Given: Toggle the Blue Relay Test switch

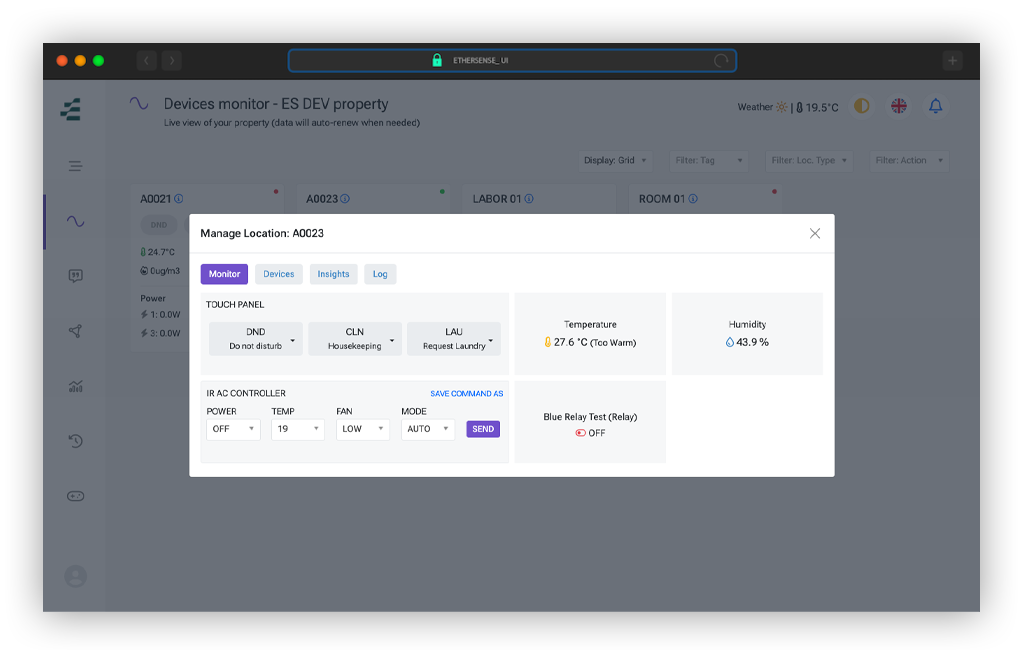Looking at the screenshot, I should click(580, 433).
